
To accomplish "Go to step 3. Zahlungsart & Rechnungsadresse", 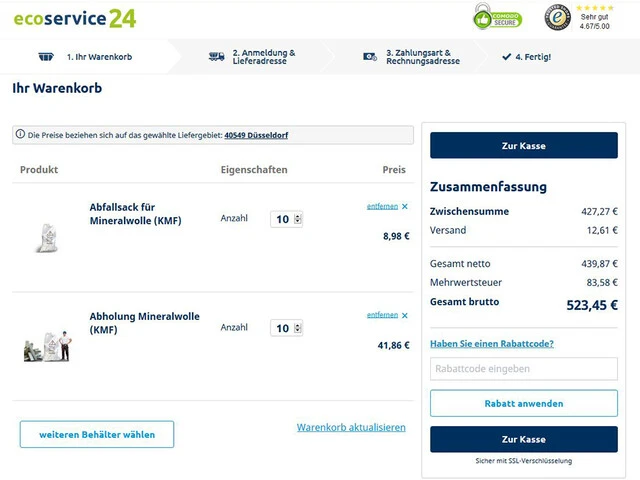I will coord(423,57).
